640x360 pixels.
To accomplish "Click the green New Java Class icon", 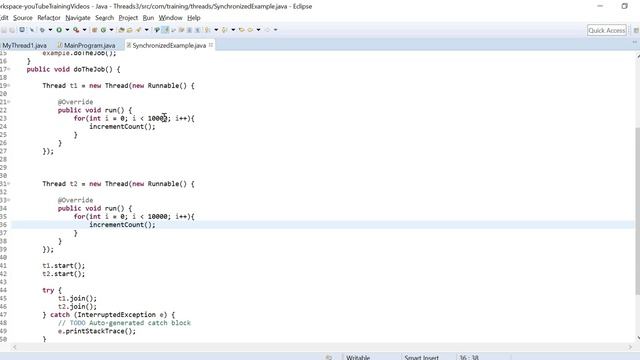I will (x=103, y=30).
